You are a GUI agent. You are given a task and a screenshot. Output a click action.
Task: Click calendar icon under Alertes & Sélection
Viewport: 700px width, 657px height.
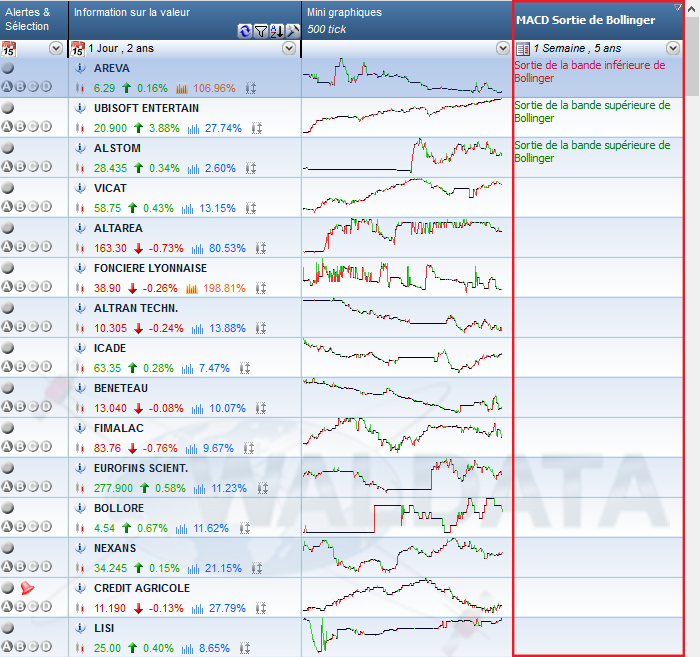[x=8, y=48]
